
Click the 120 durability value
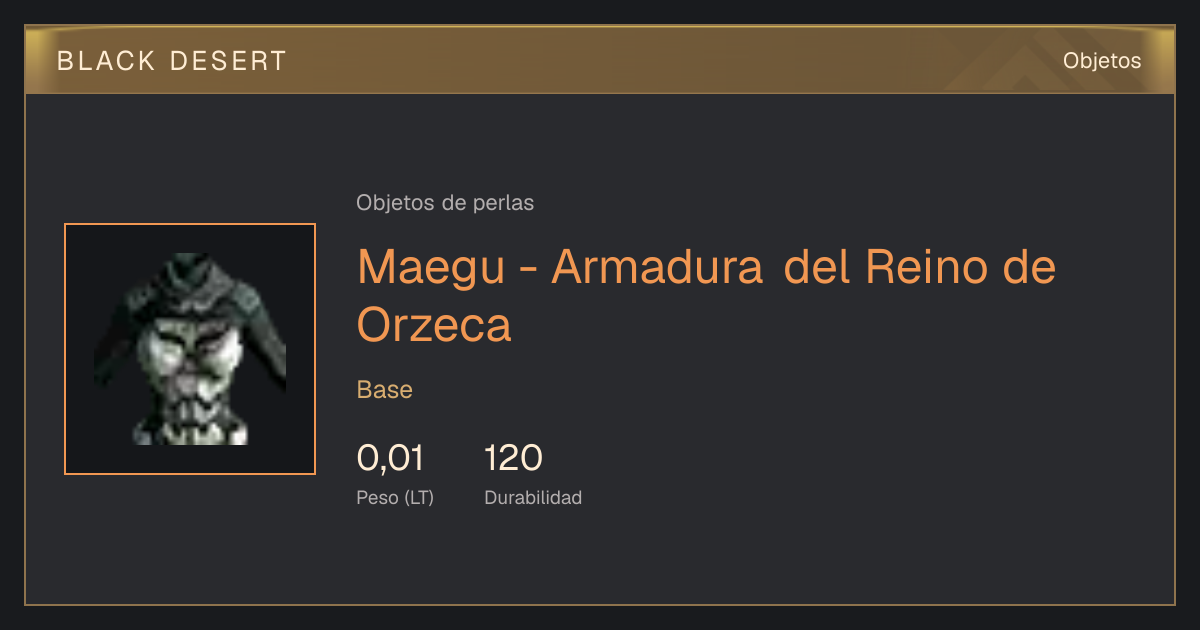513,458
